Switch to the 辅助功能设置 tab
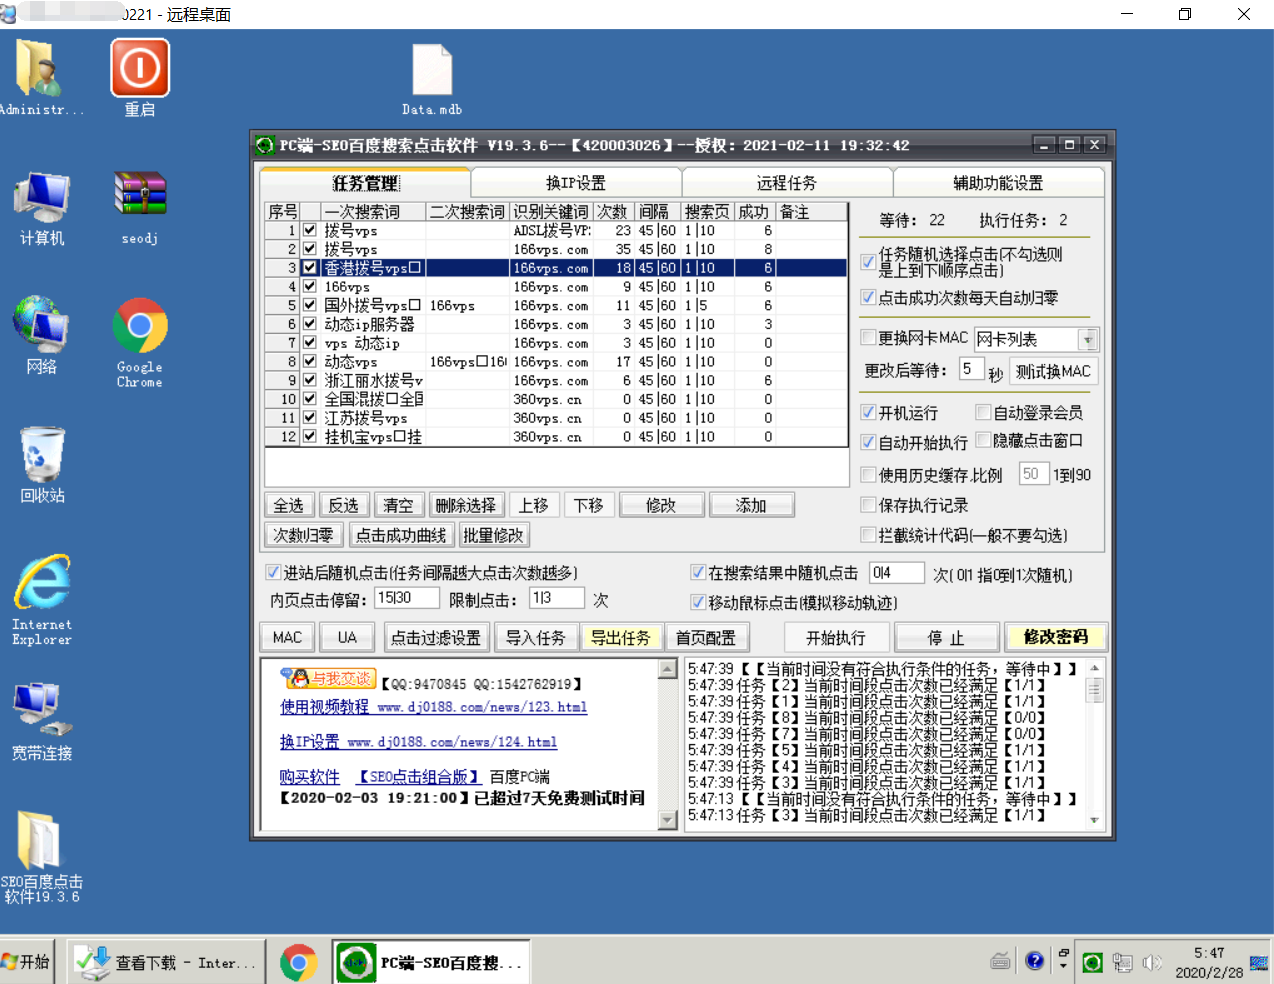 (x=998, y=183)
